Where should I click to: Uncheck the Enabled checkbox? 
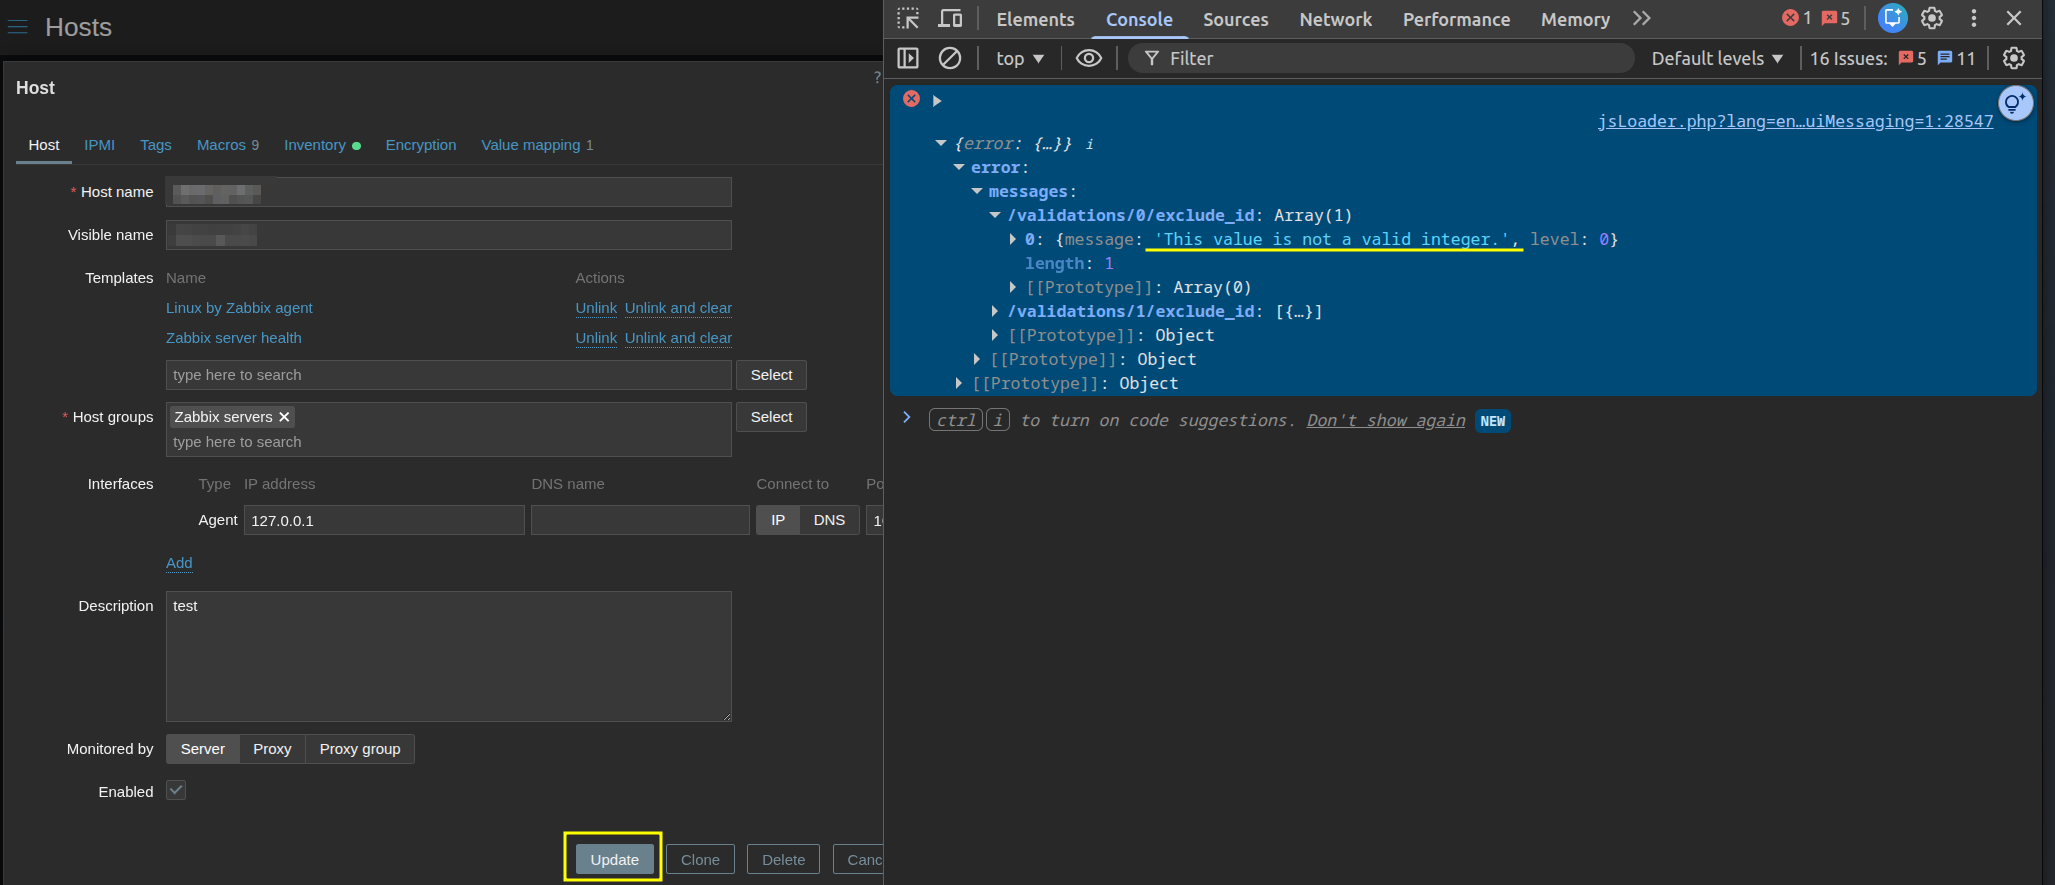(176, 791)
